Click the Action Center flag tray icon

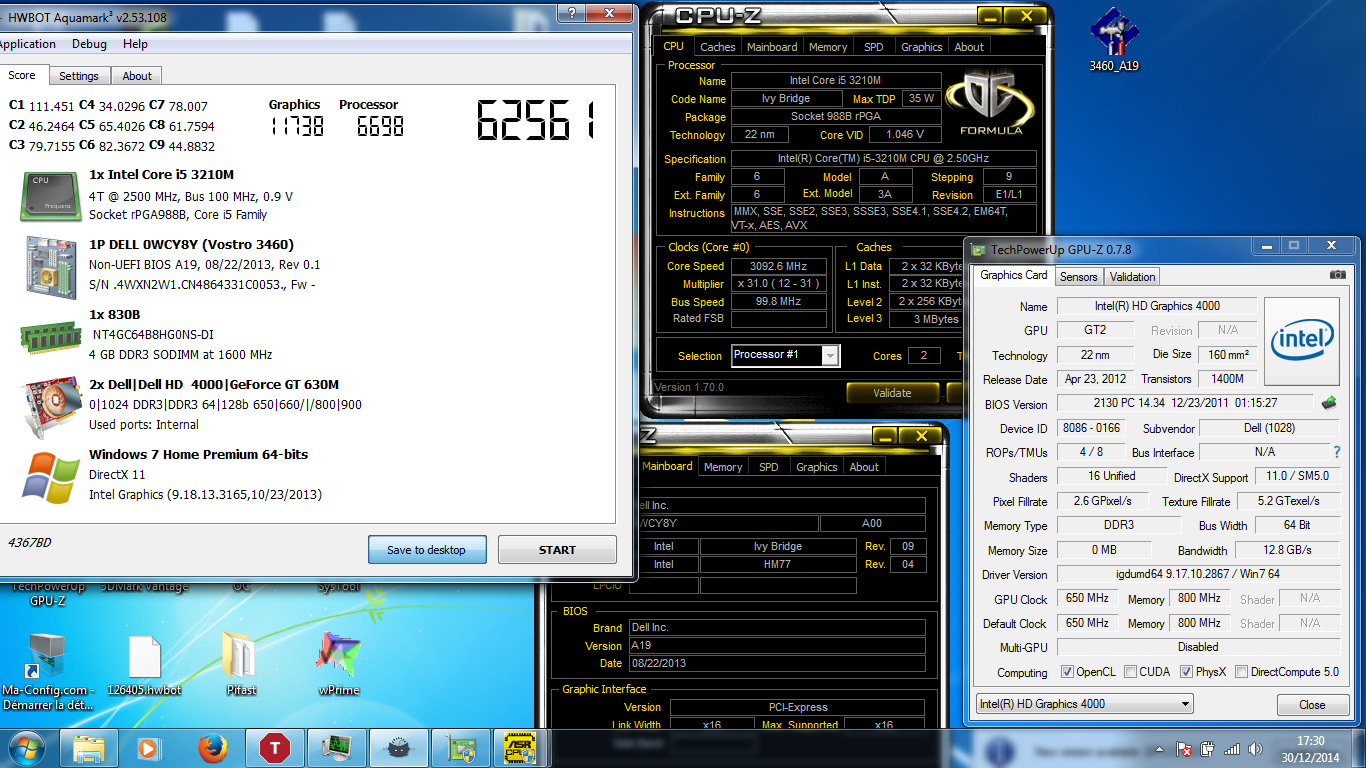pos(1183,749)
